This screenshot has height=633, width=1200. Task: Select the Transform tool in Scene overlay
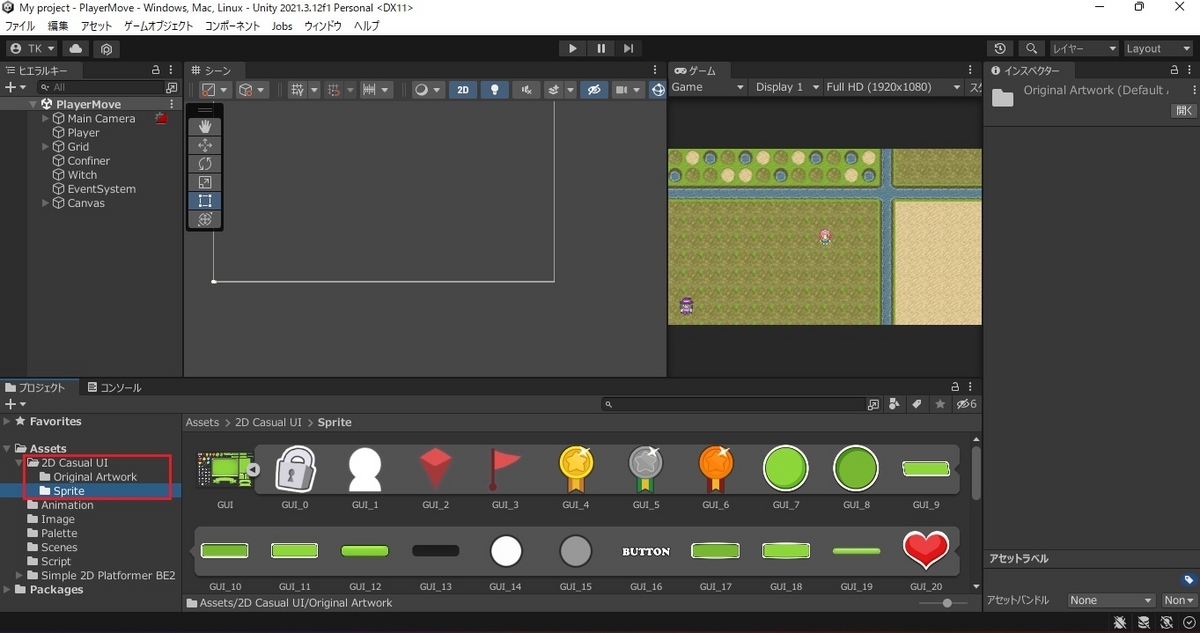[x=205, y=219]
